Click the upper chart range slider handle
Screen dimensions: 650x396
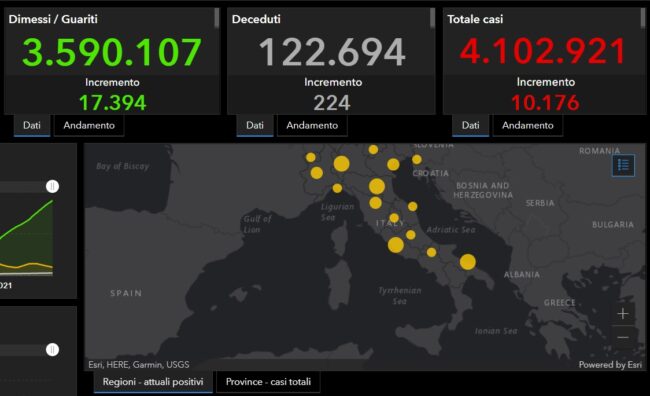point(52,187)
